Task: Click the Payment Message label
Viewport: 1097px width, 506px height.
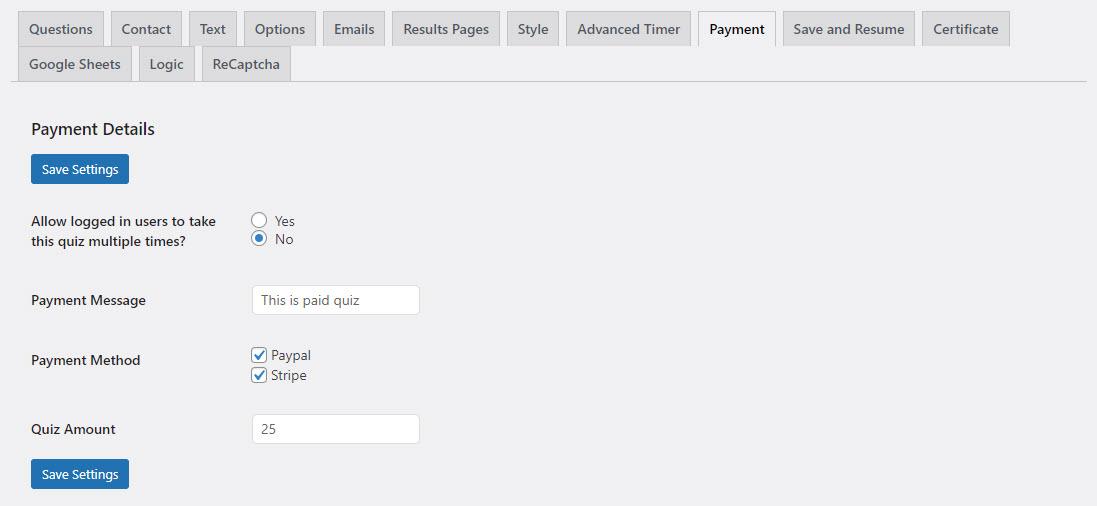Action: [89, 300]
